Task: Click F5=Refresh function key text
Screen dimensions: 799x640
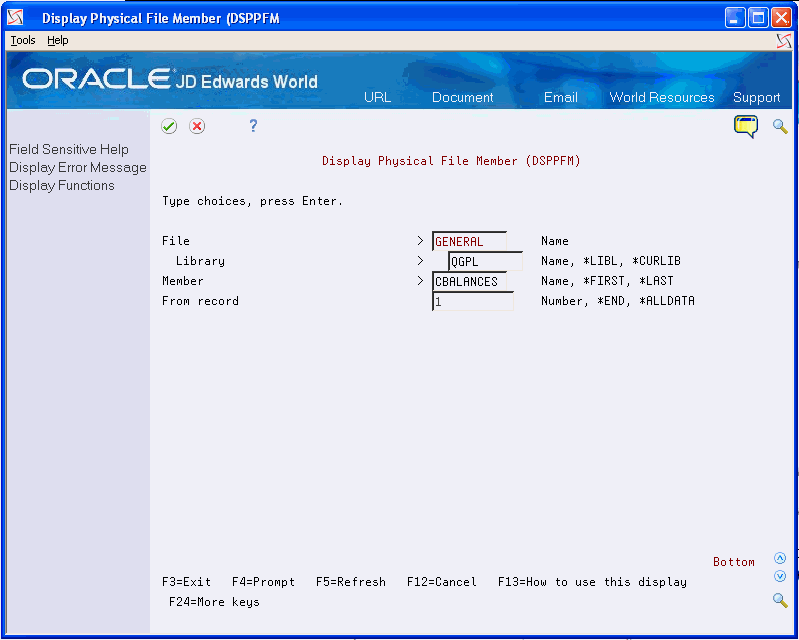Action: [351, 582]
